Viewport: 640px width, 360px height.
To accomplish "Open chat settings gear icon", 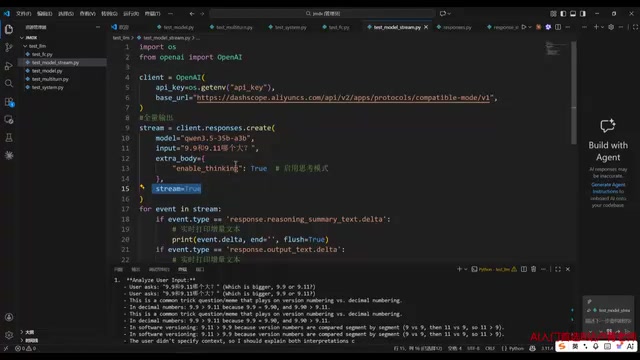I will point(611,27).
